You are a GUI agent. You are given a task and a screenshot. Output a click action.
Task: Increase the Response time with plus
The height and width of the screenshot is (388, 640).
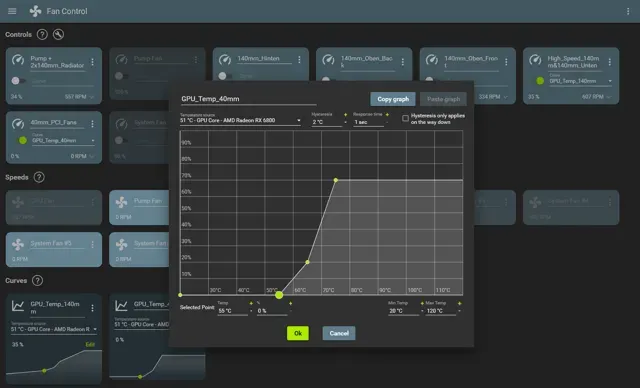[387, 115]
